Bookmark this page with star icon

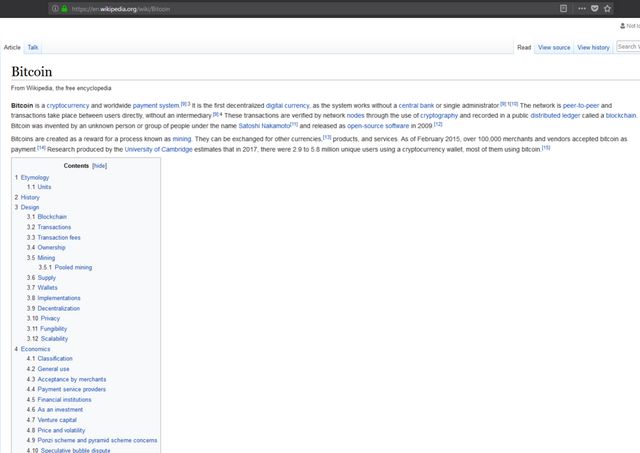click(x=607, y=9)
